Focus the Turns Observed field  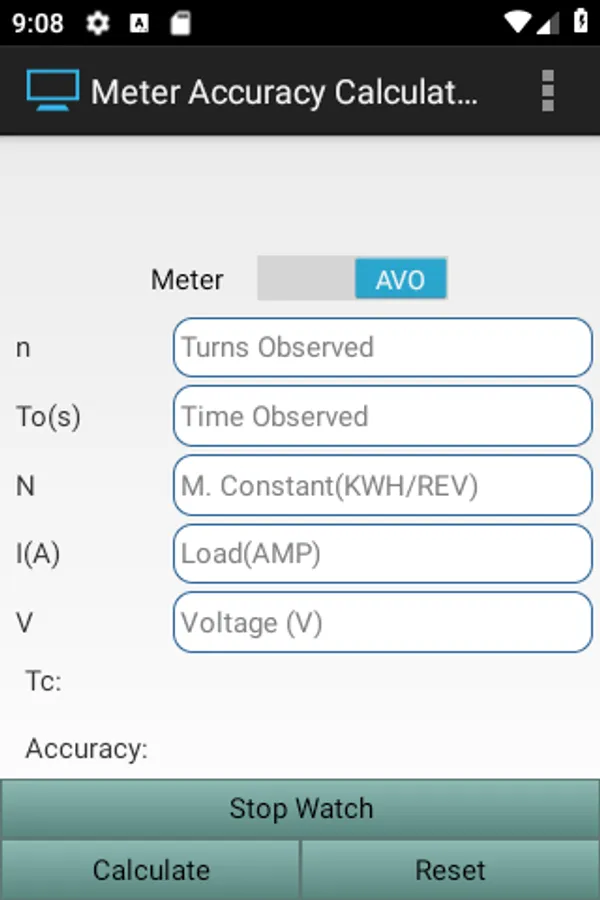tap(382, 347)
